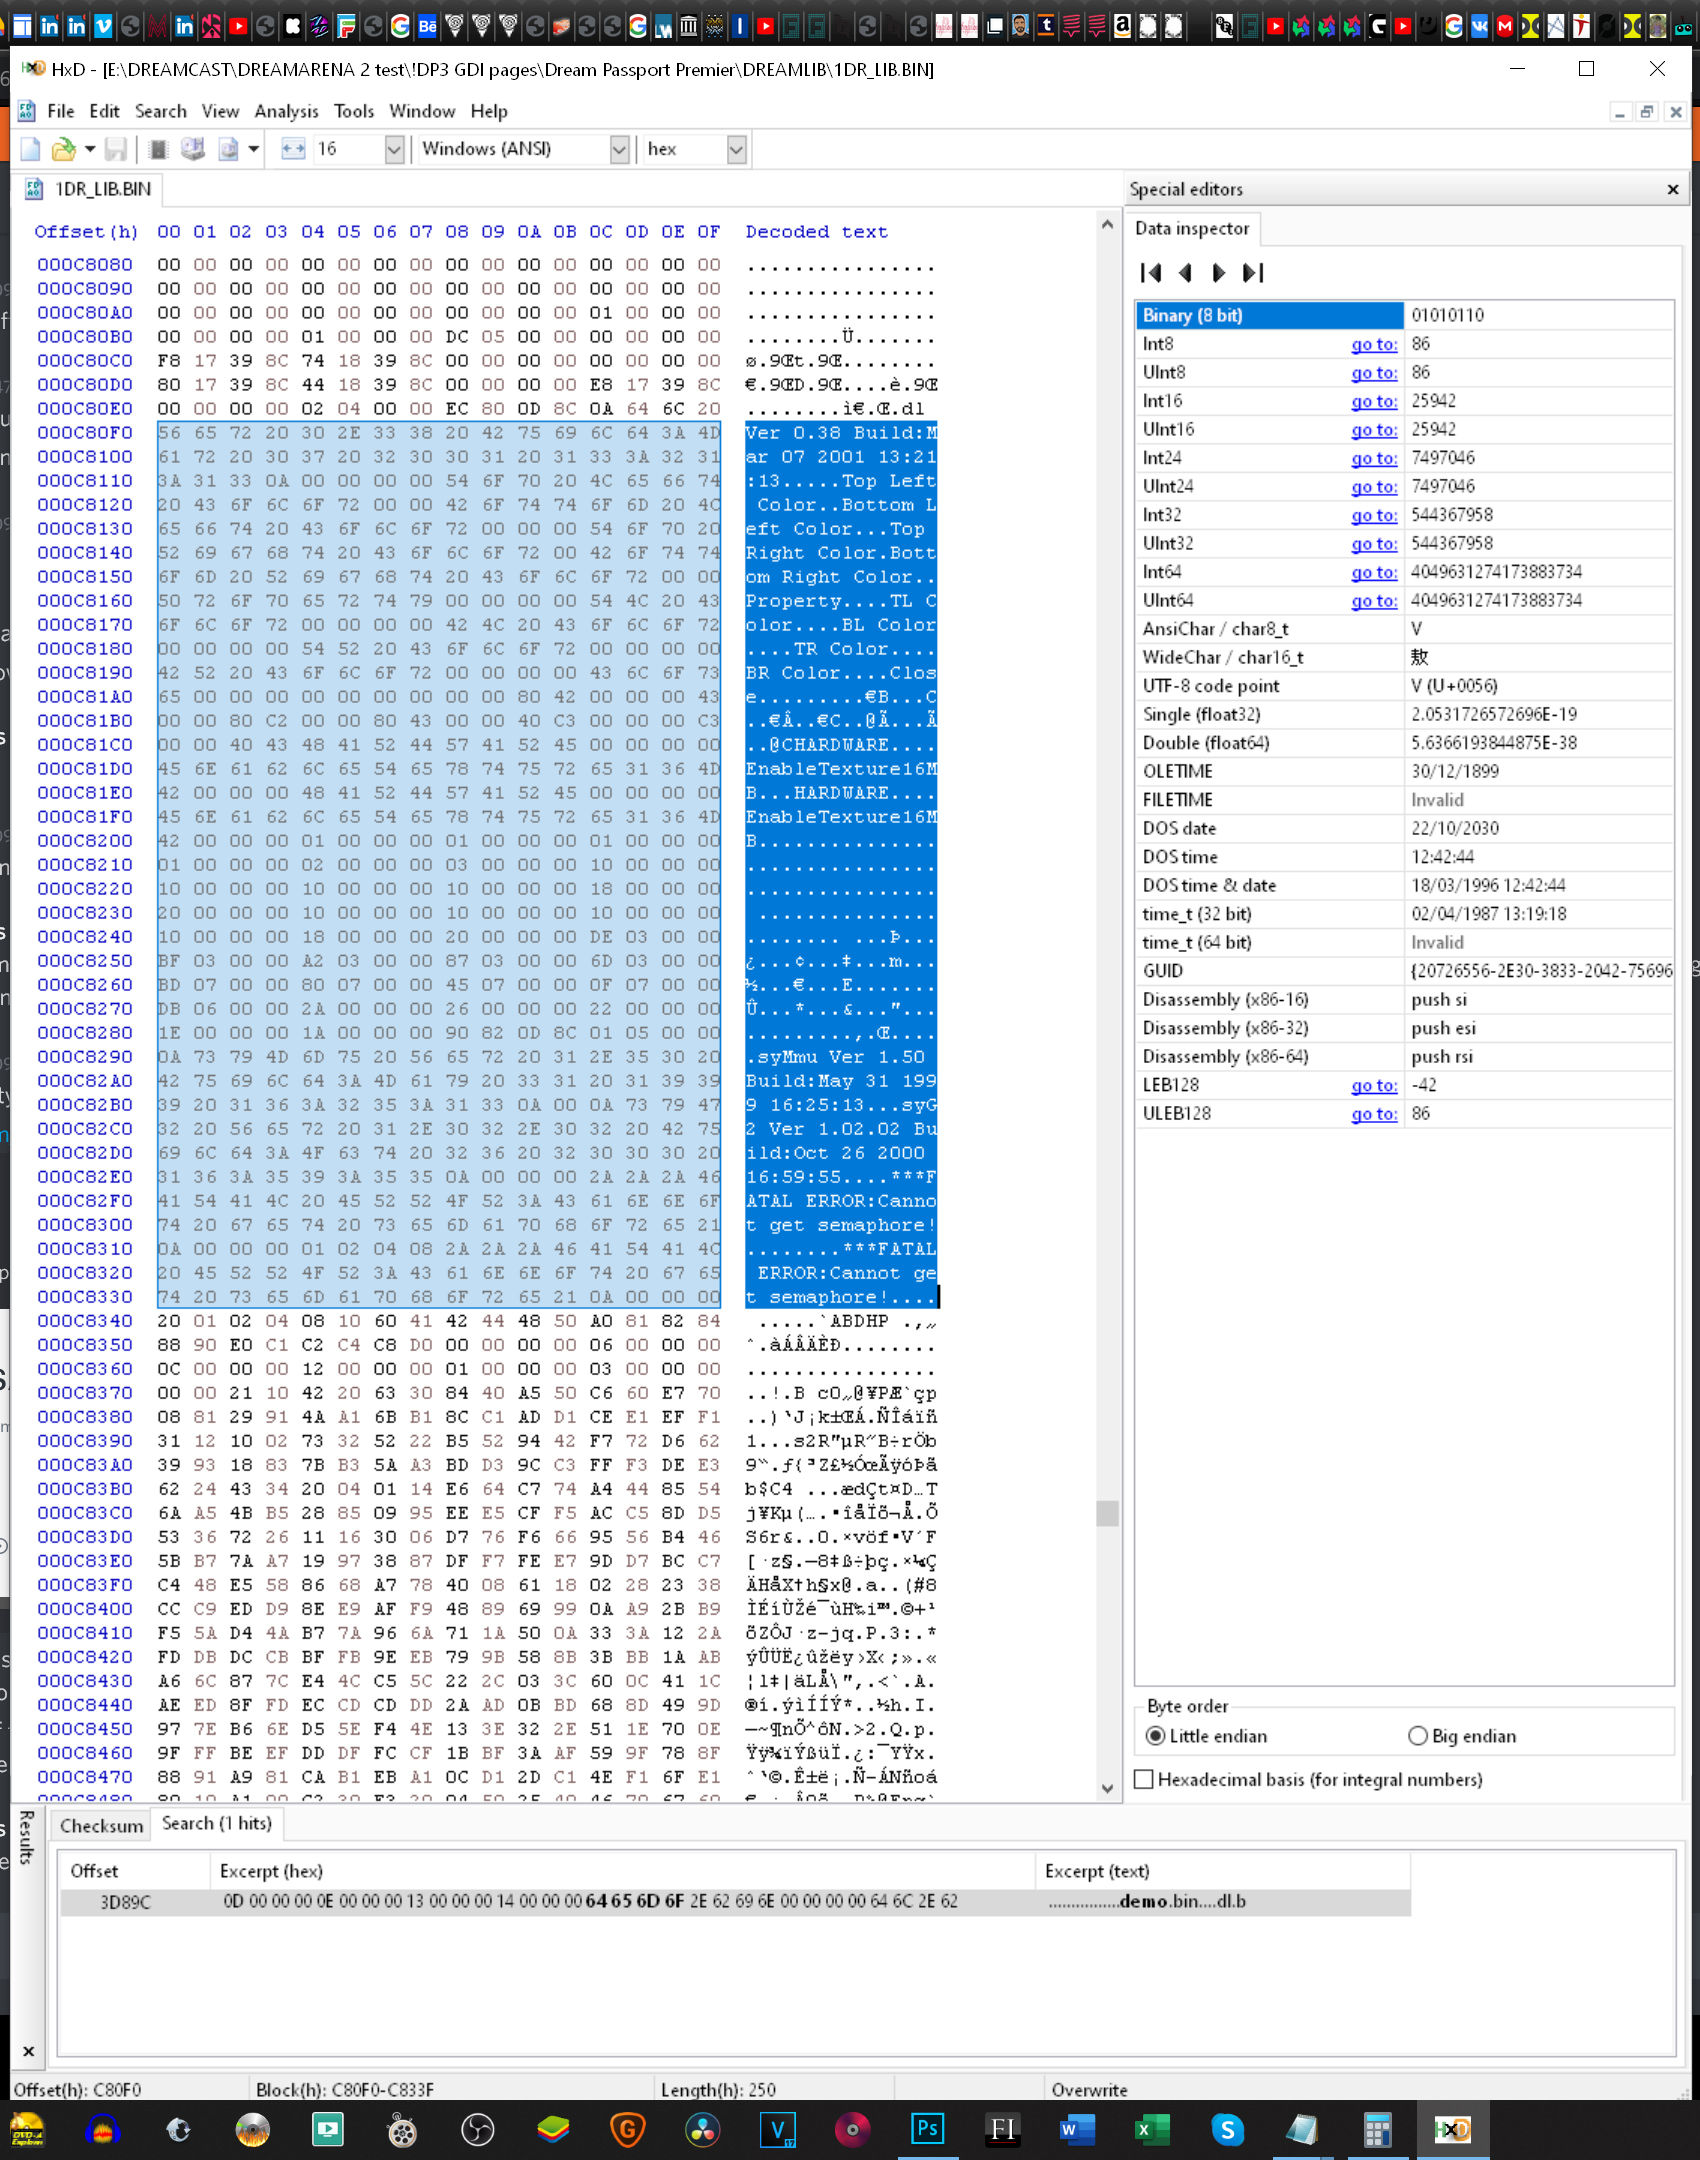Open OBS Studio from the taskbar
This screenshot has height=2160, width=1700.
478,2130
